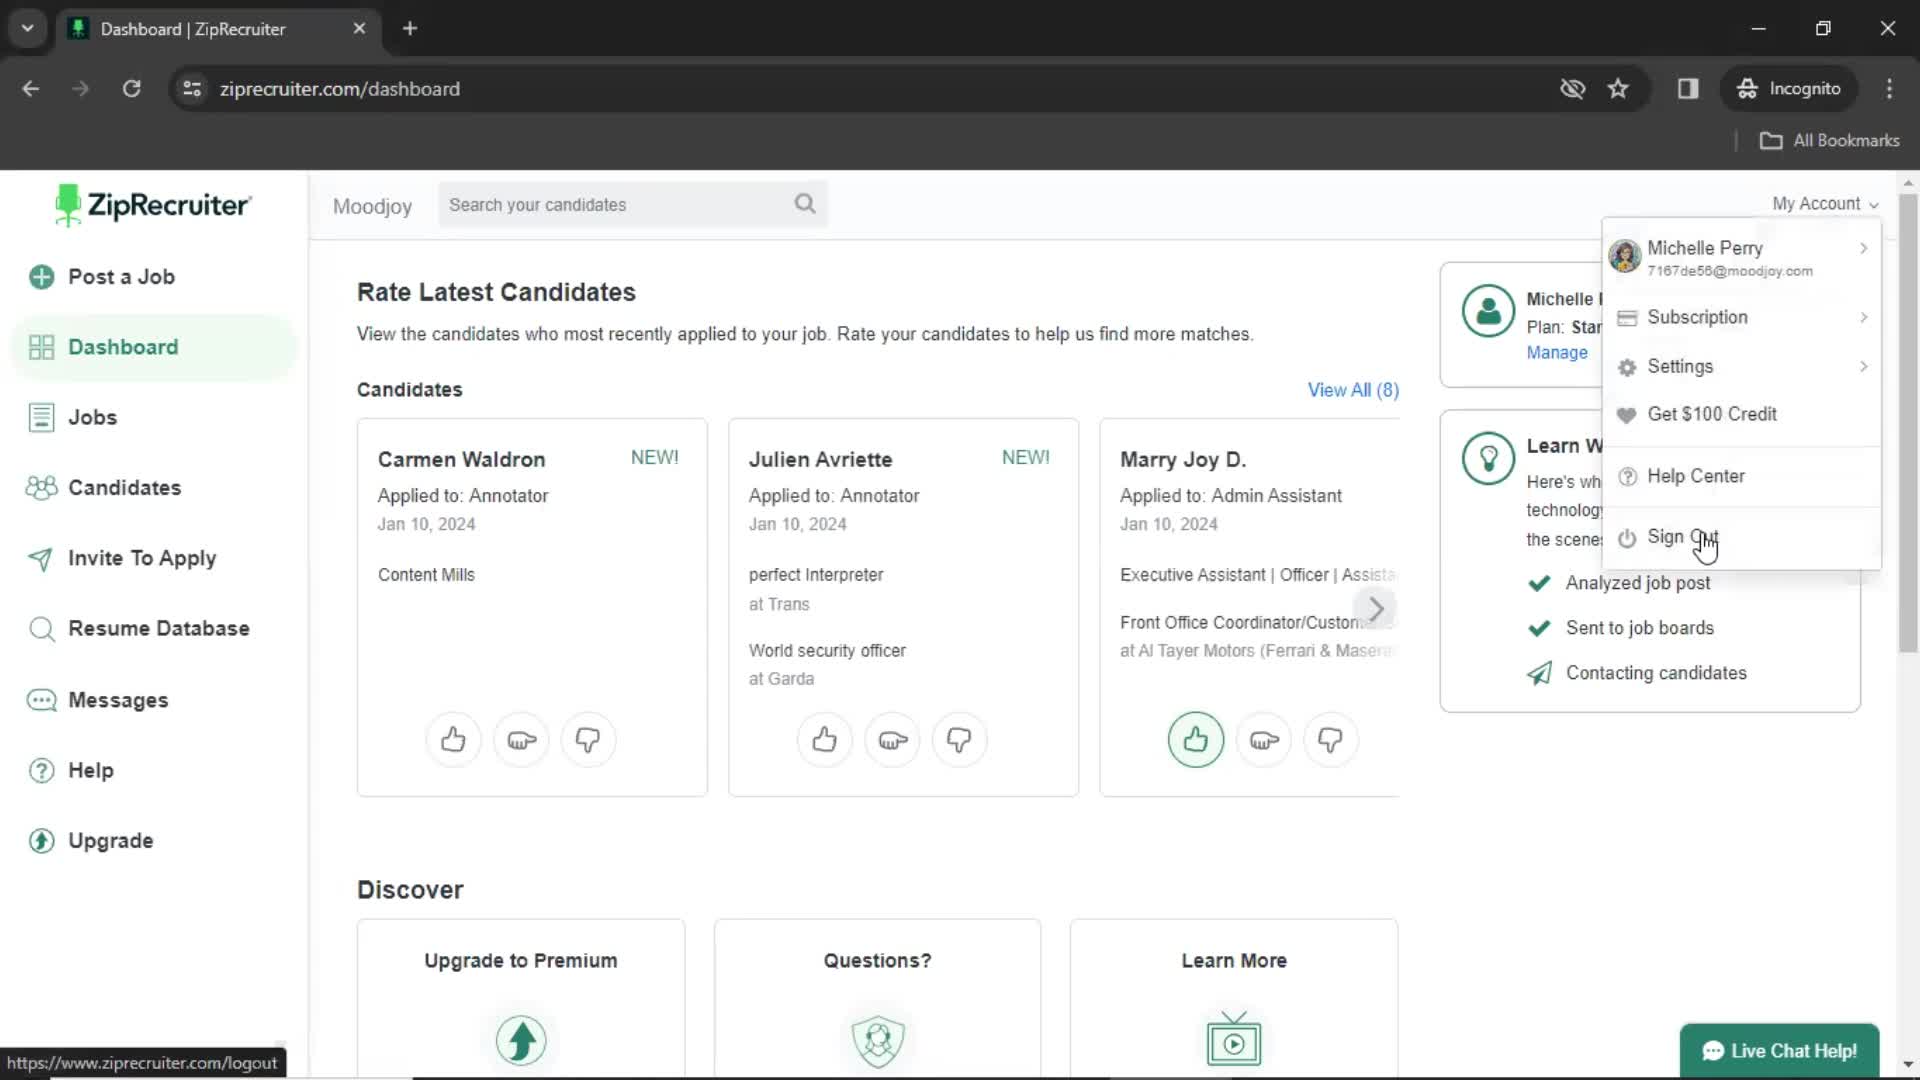Click the account profile icon in plan card
This screenshot has width=1920, height=1080.
[1488, 311]
